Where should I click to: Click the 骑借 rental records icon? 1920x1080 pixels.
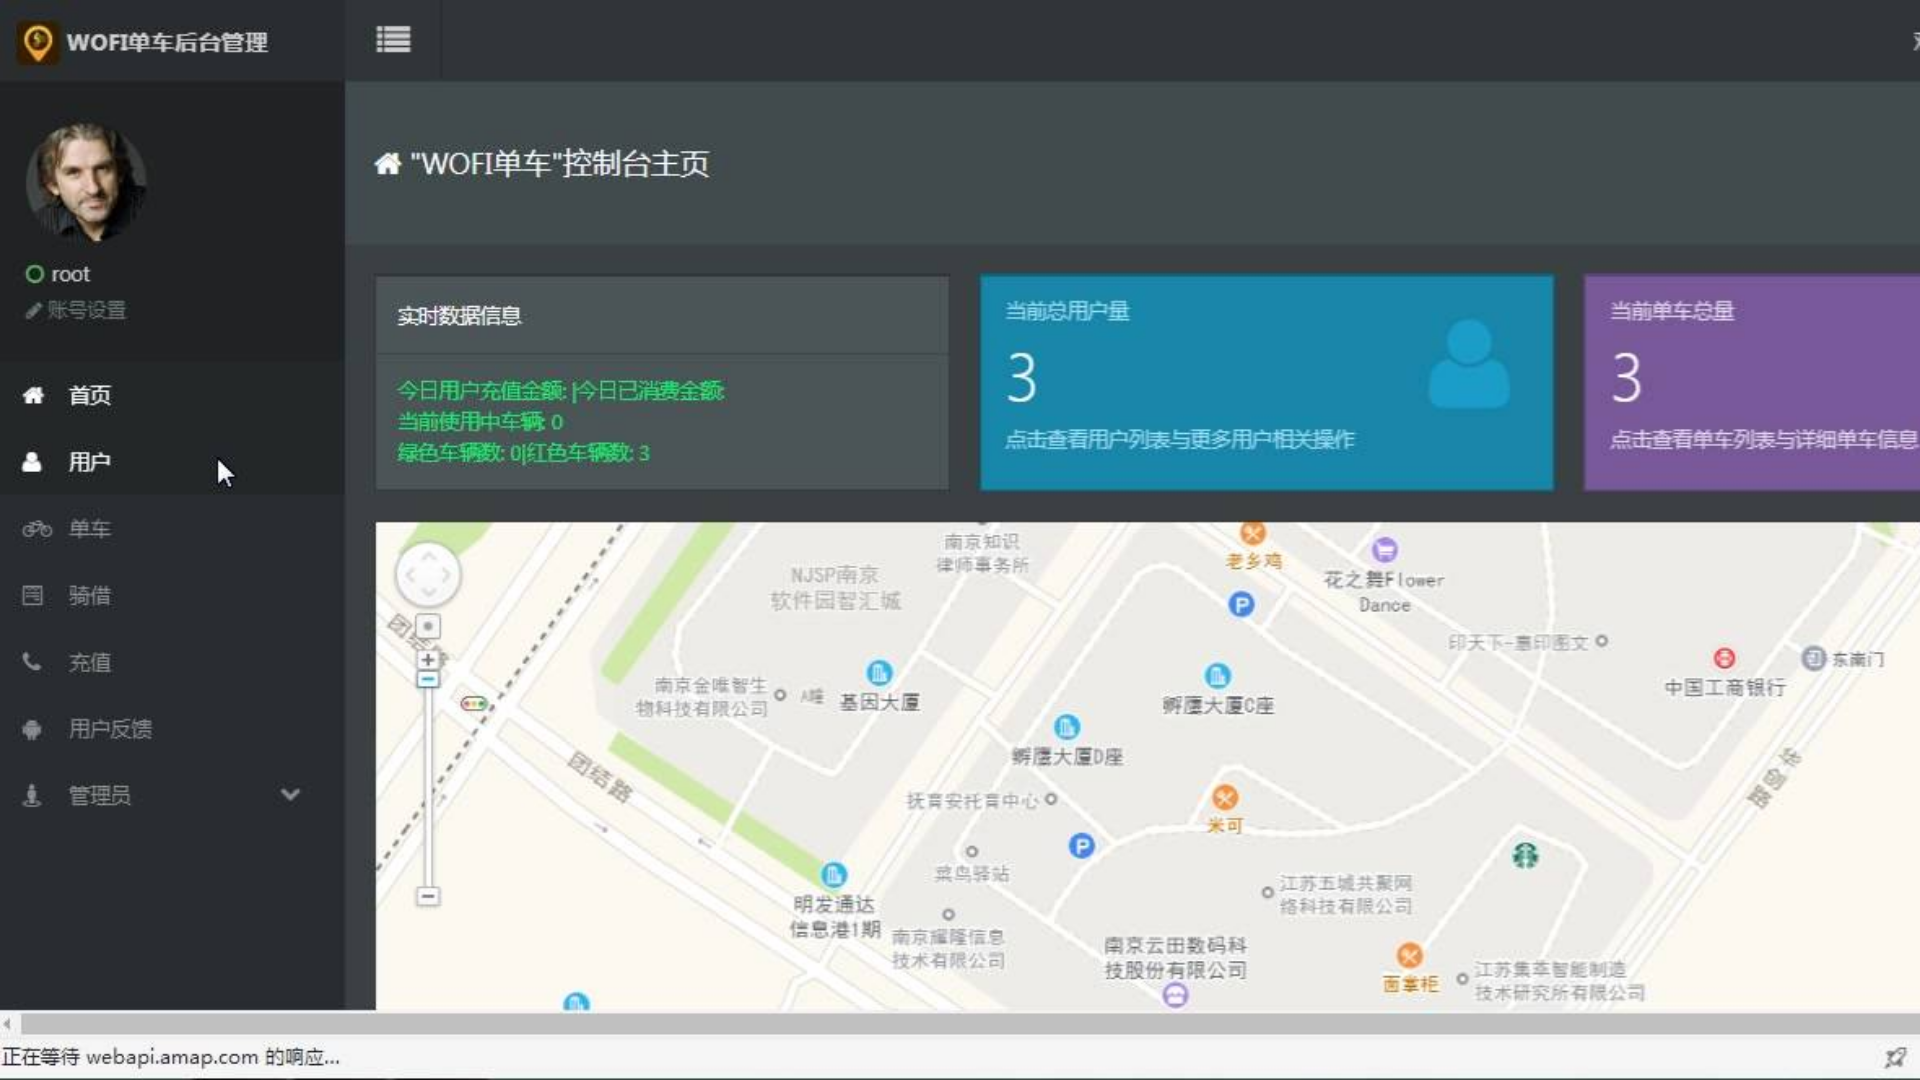[x=33, y=596]
